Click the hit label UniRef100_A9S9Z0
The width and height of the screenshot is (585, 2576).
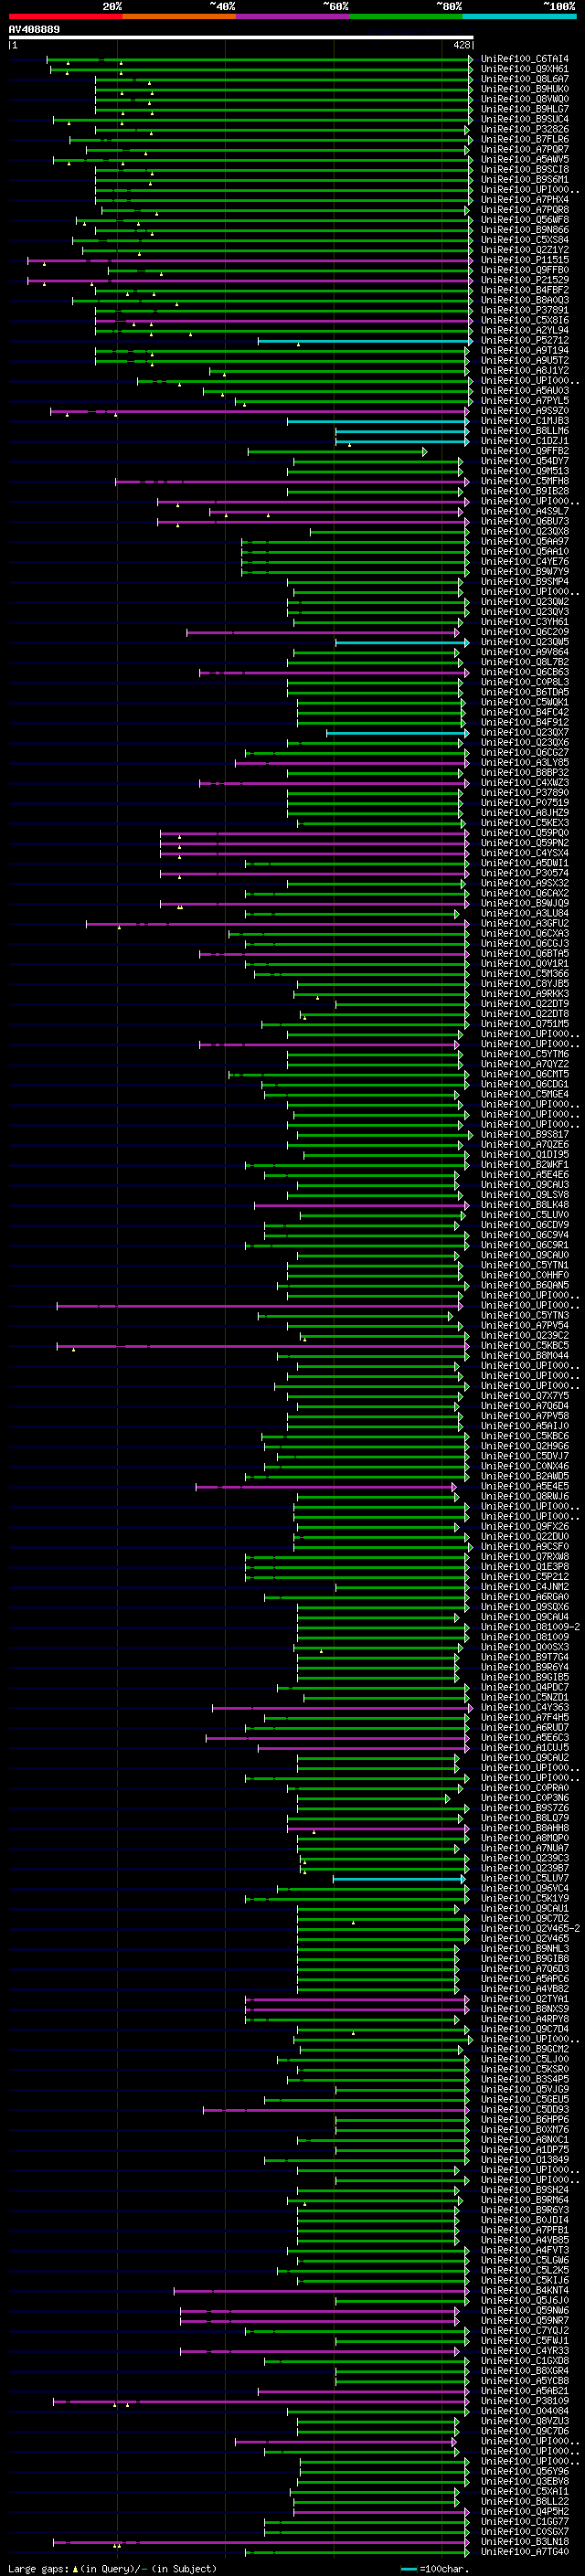click(525, 411)
